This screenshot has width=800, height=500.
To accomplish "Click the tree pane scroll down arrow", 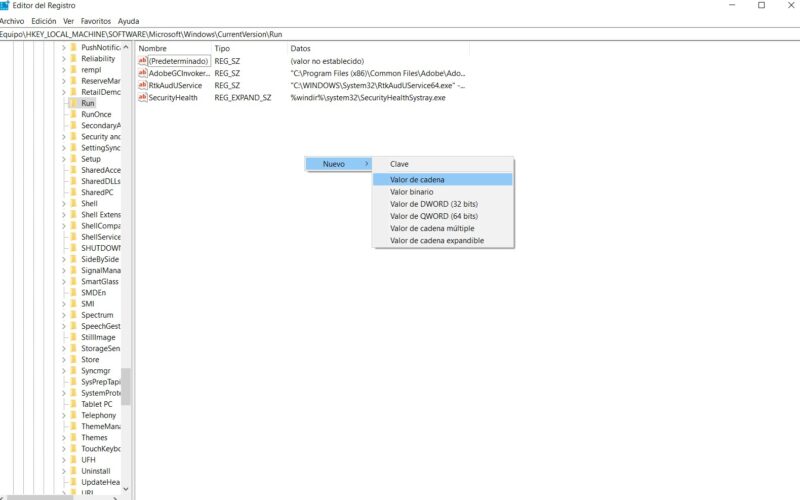I will pos(126,489).
